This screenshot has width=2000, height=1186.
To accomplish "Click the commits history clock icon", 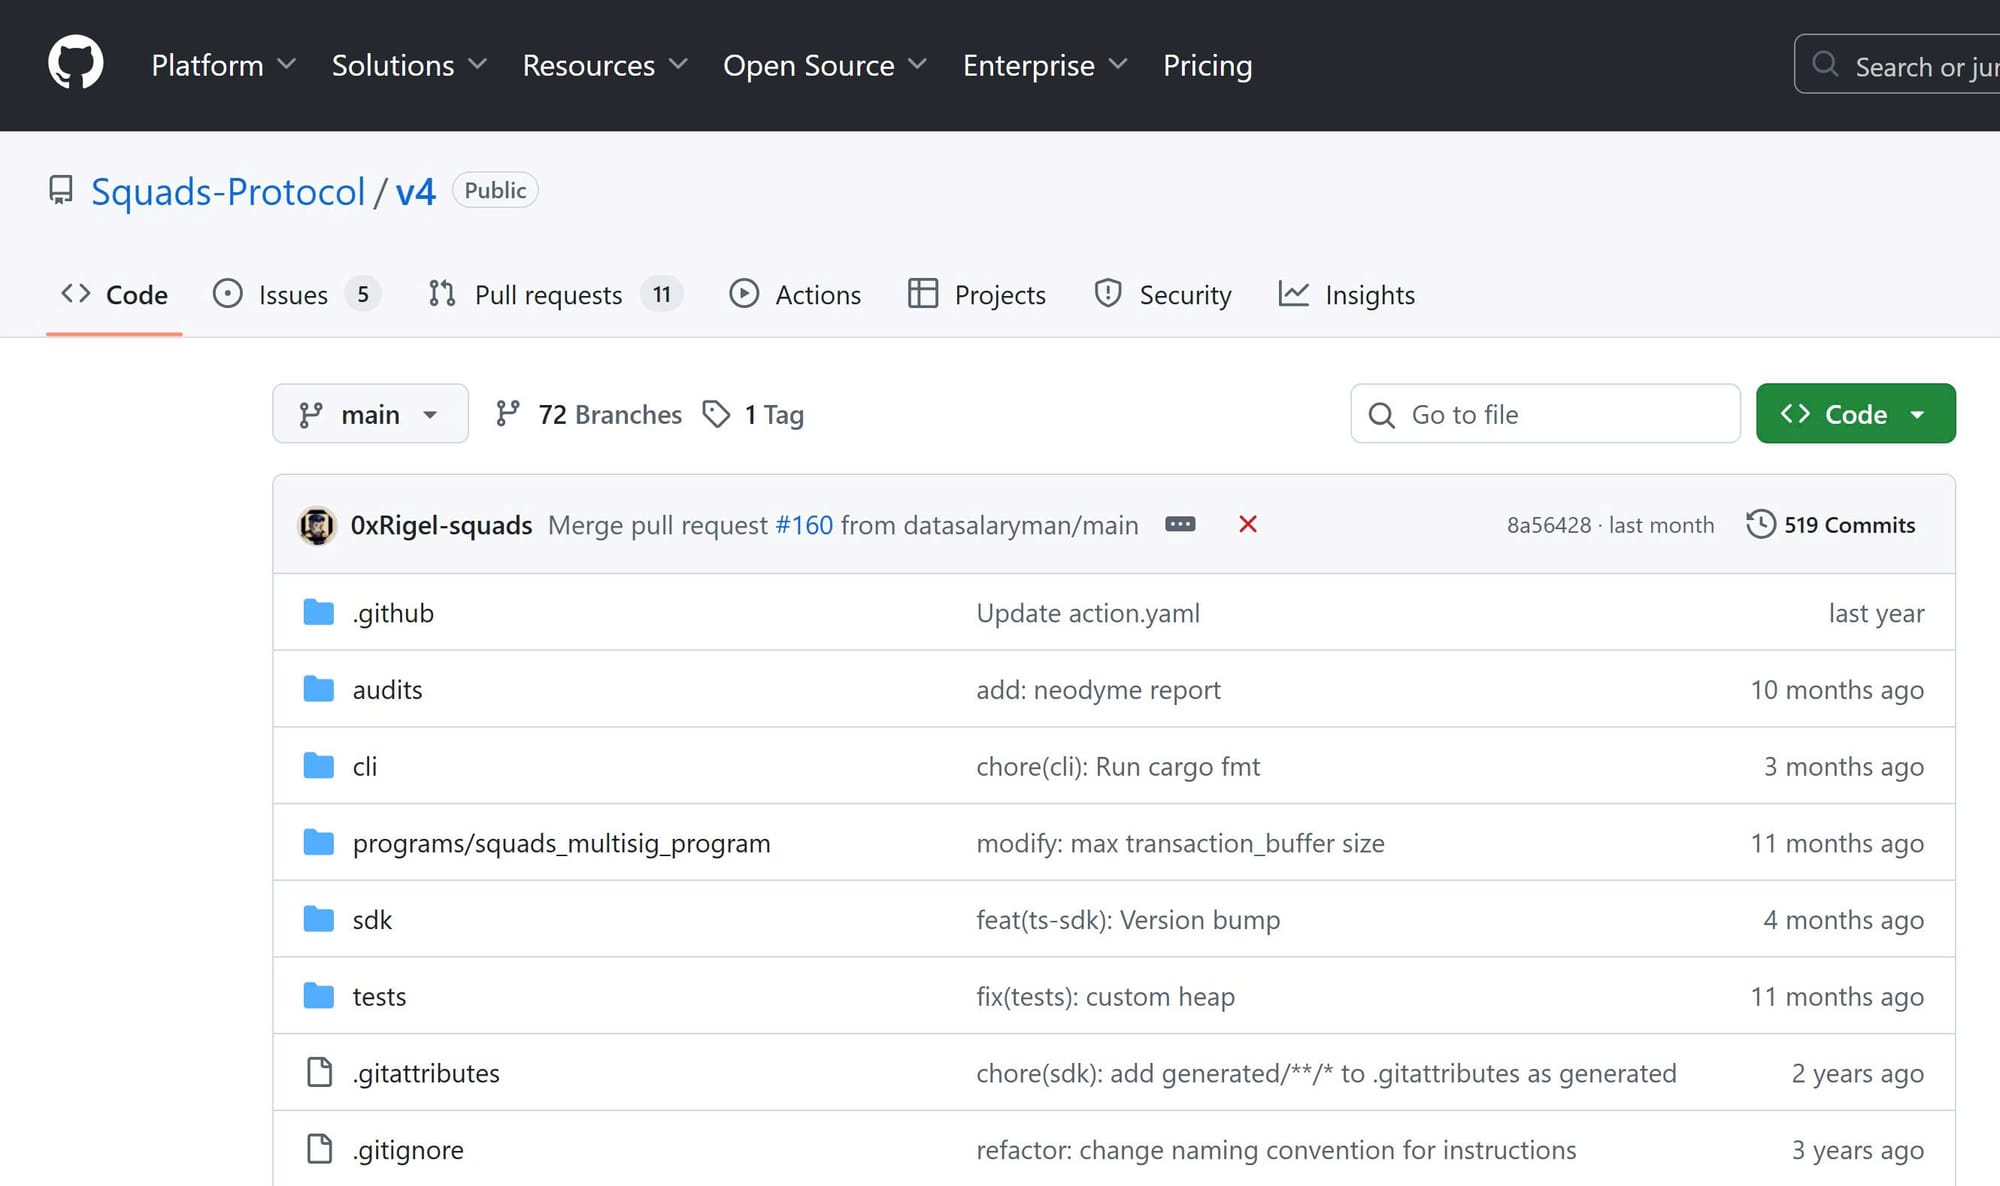I will pos(1760,524).
